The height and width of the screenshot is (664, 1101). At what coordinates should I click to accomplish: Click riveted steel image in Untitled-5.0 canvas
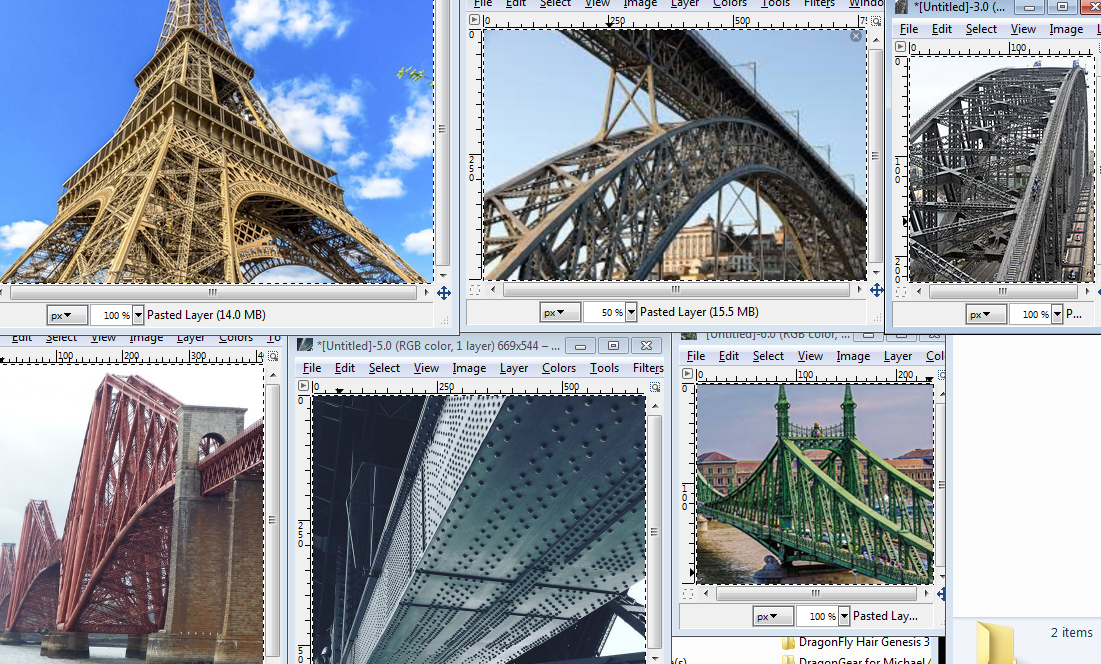pos(479,529)
